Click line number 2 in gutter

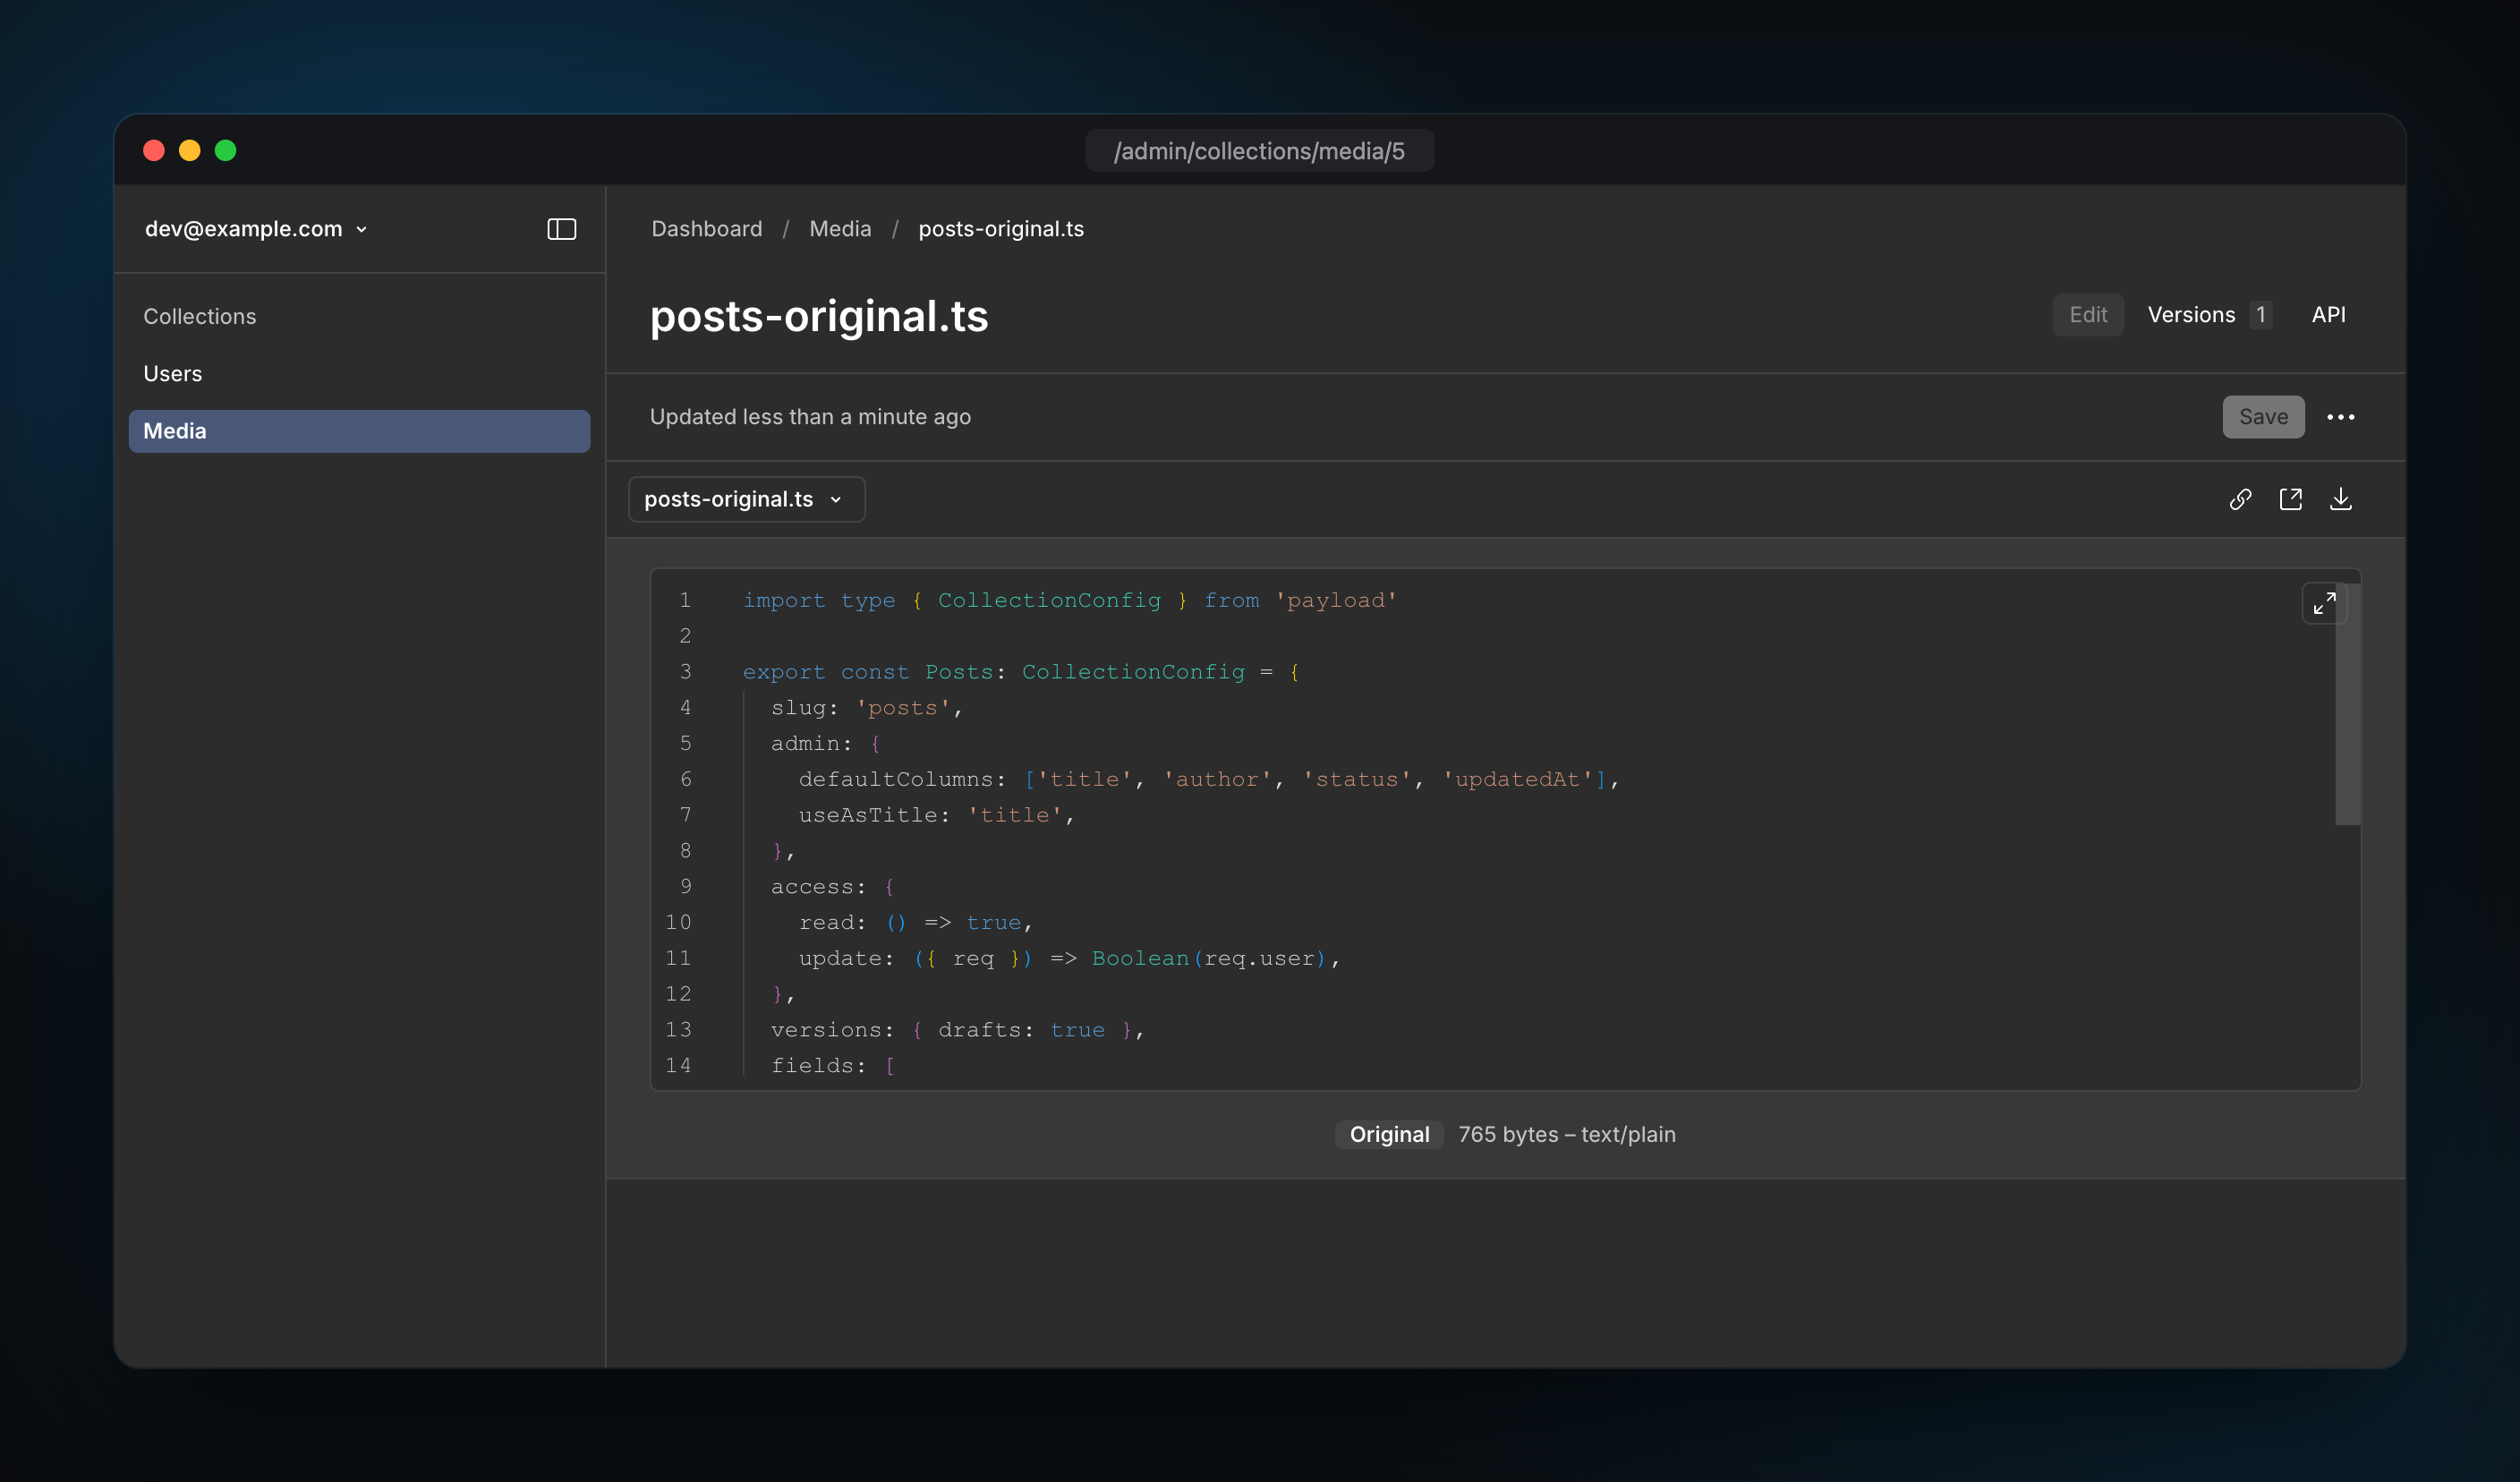pos(685,636)
